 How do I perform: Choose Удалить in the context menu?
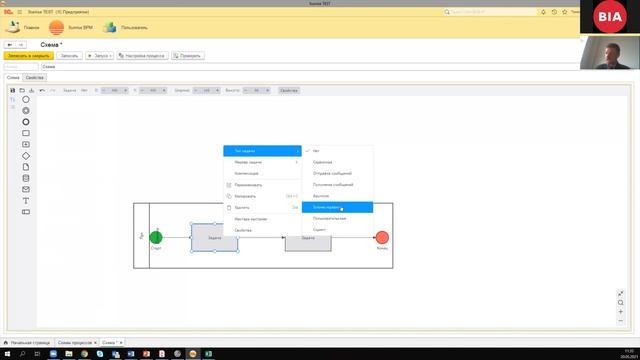[262, 208]
